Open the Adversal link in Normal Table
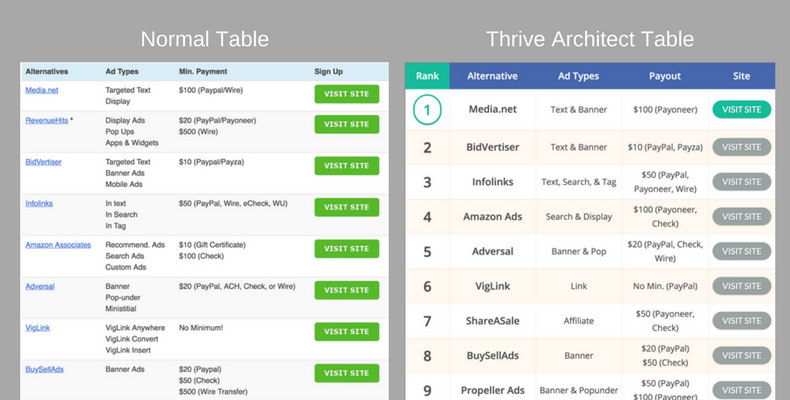This screenshot has height=400, width=790. (x=40, y=286)
